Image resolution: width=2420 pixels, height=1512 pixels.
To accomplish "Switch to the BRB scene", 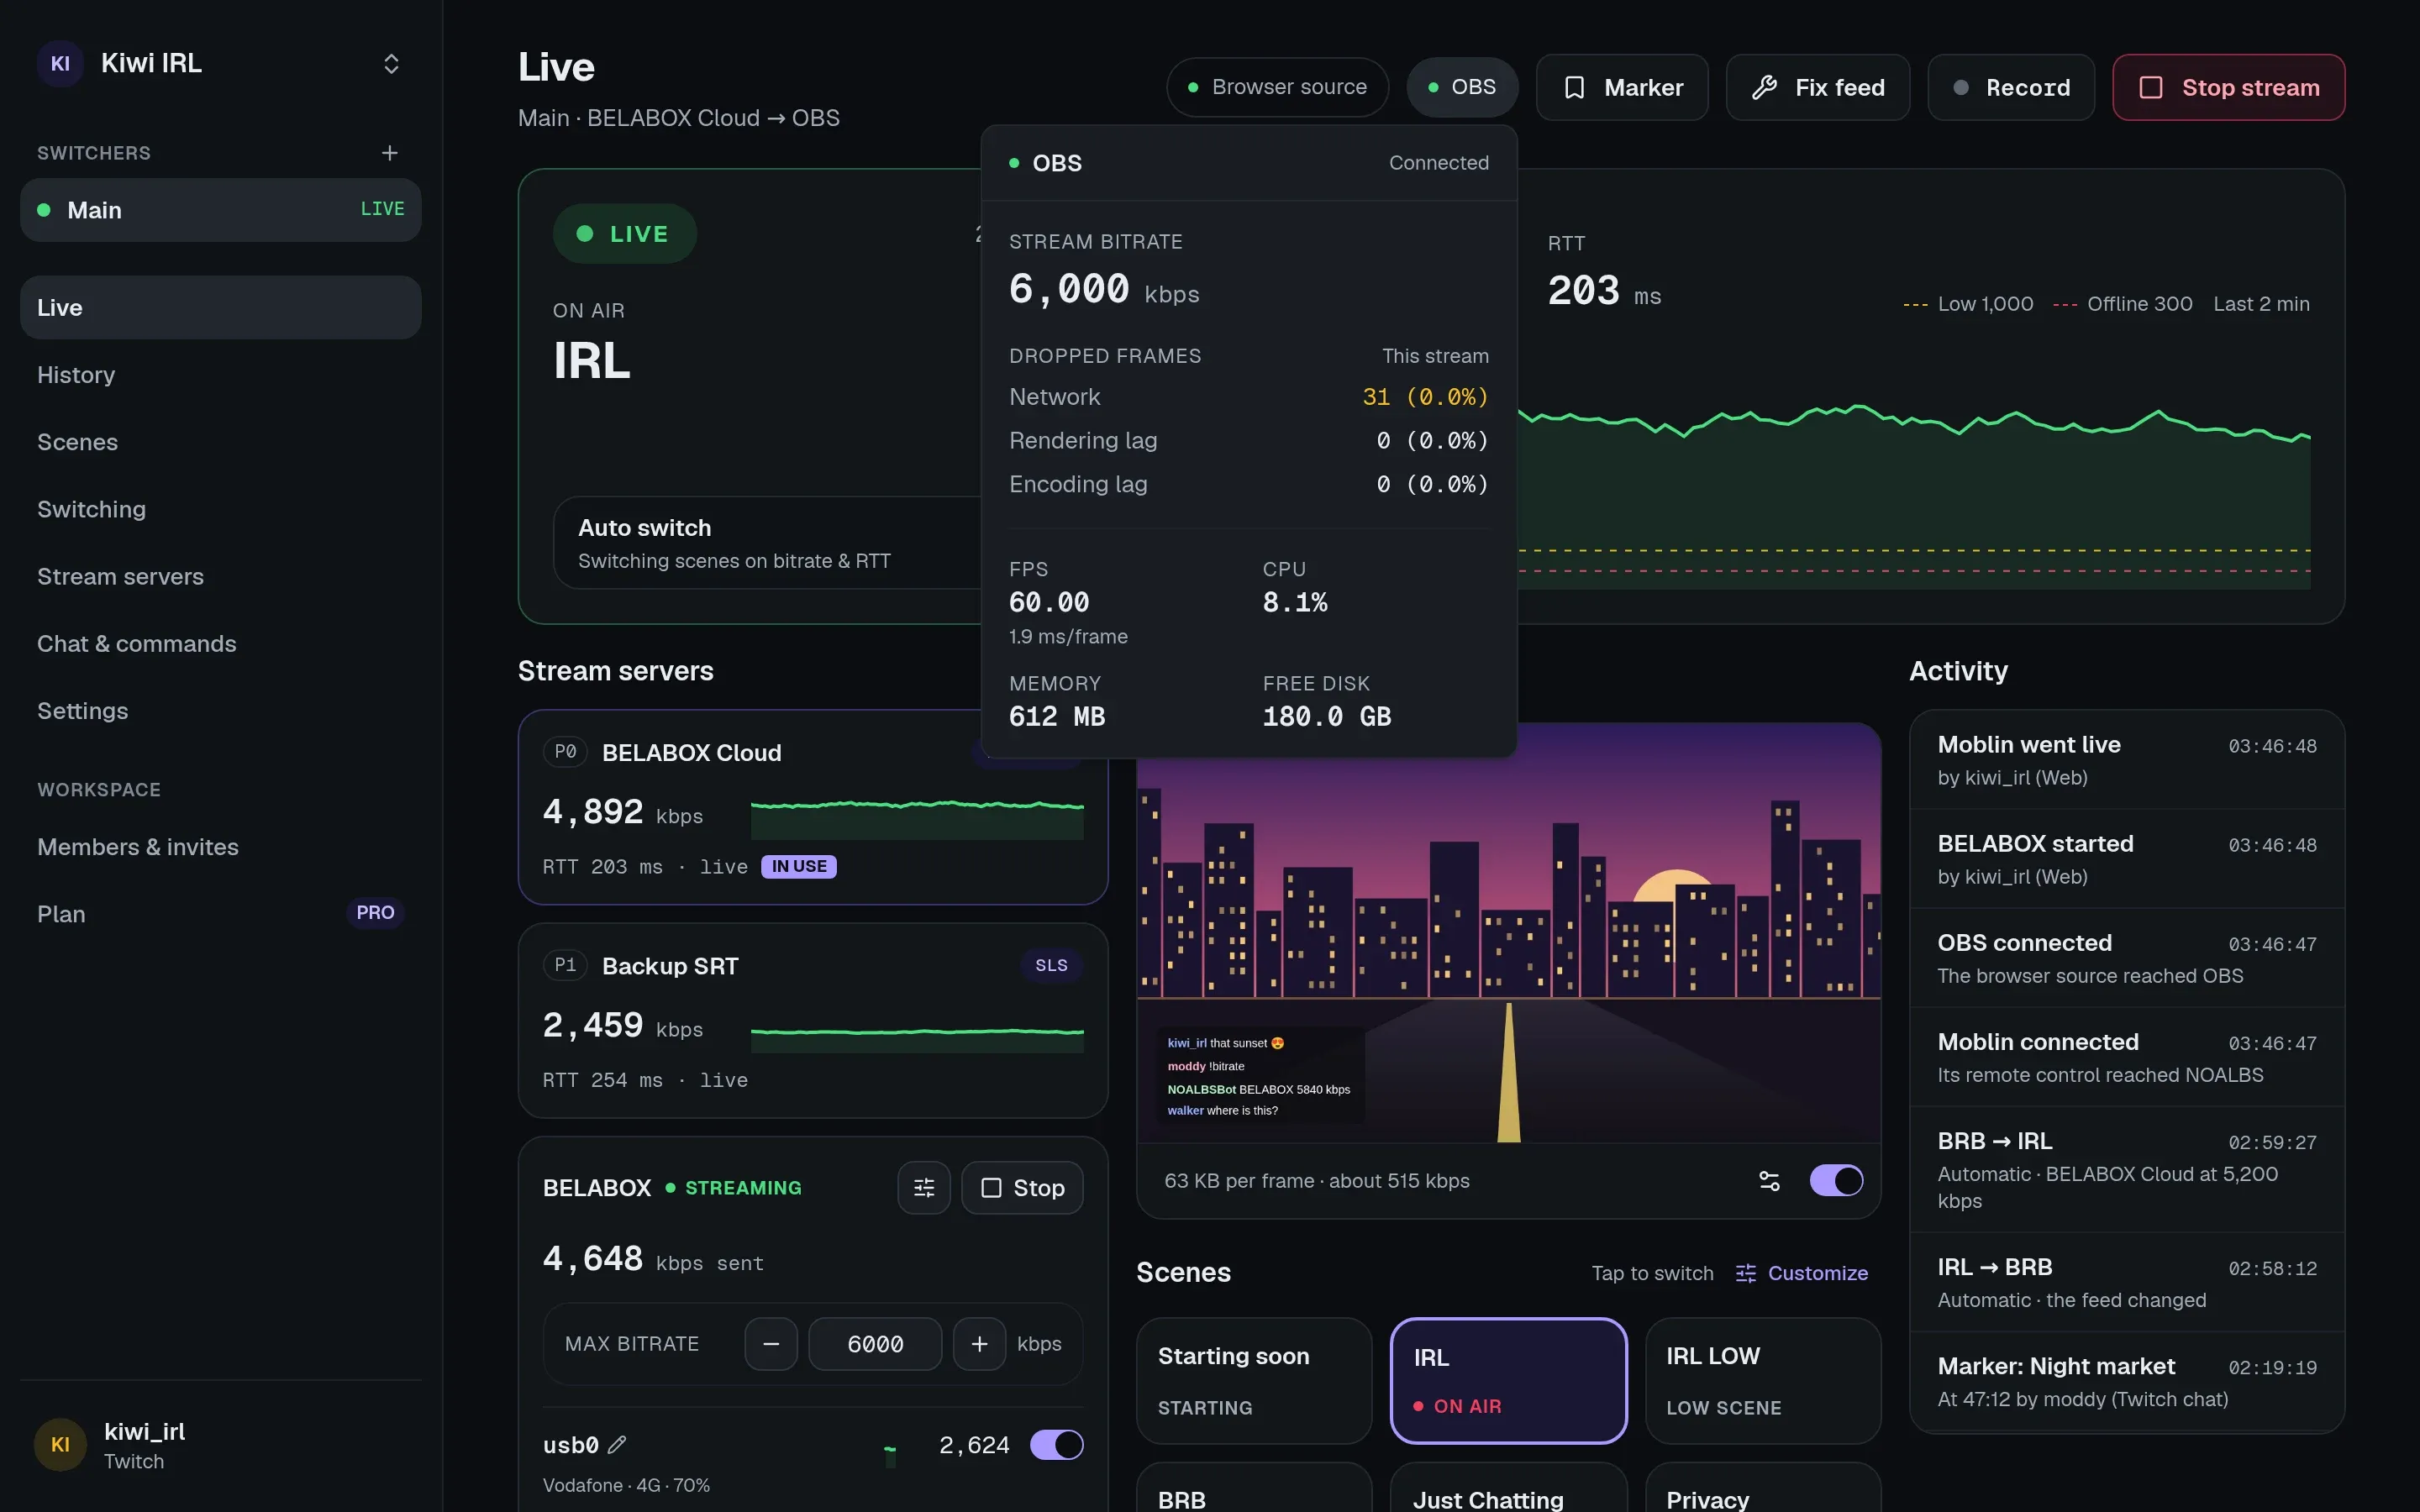I will pyautogui.click(x=1254, y=1488).
